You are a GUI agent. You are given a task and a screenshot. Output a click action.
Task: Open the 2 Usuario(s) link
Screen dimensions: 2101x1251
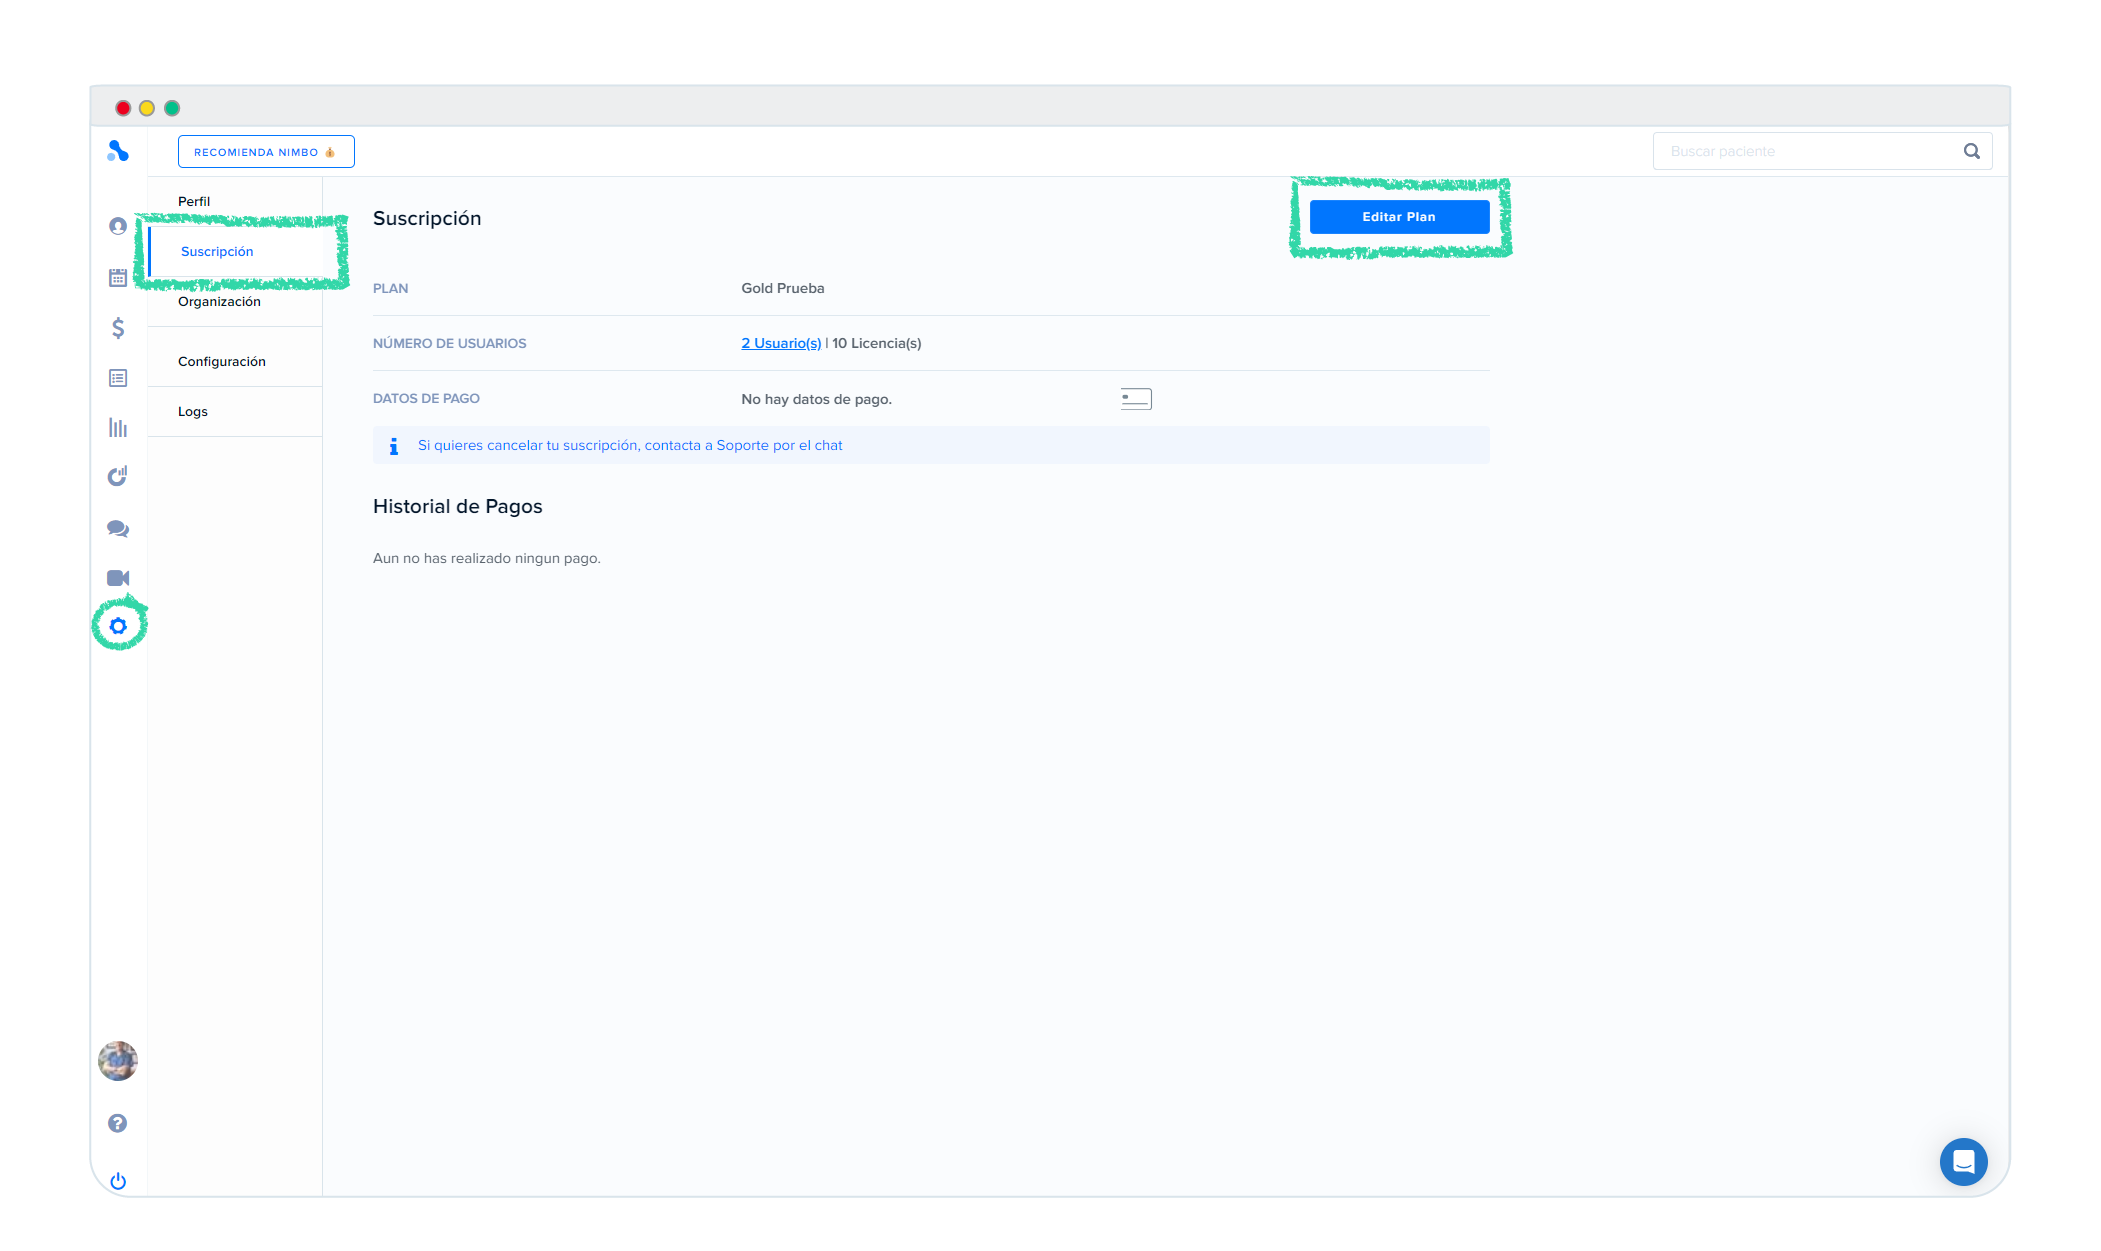(x=781, y=343)
